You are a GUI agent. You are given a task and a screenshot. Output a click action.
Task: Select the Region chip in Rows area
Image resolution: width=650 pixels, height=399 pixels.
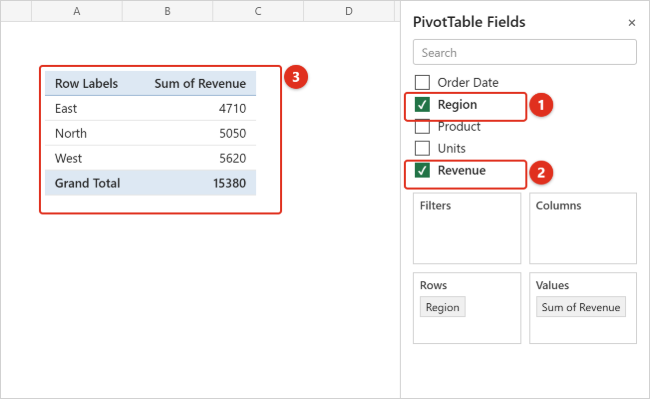pos(442,307)
